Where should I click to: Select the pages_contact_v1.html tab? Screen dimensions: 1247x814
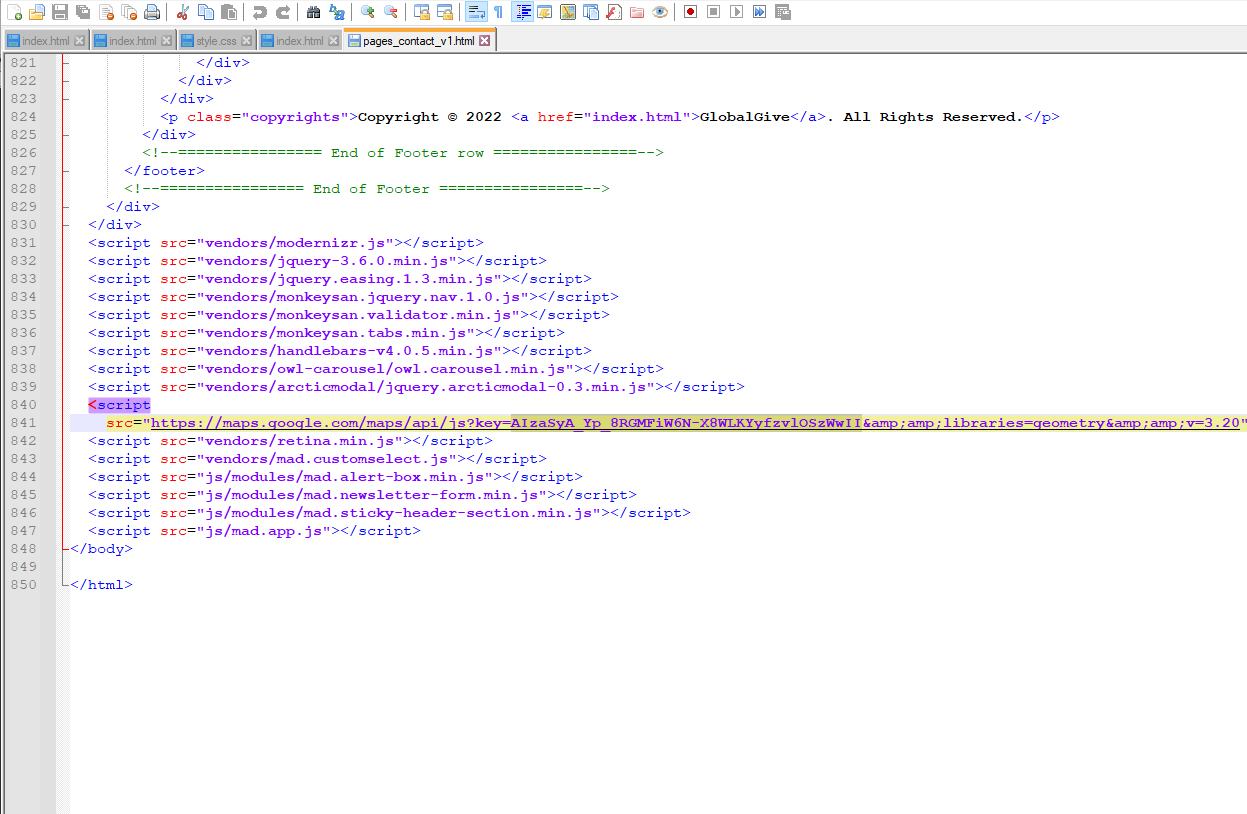point(418,41)
